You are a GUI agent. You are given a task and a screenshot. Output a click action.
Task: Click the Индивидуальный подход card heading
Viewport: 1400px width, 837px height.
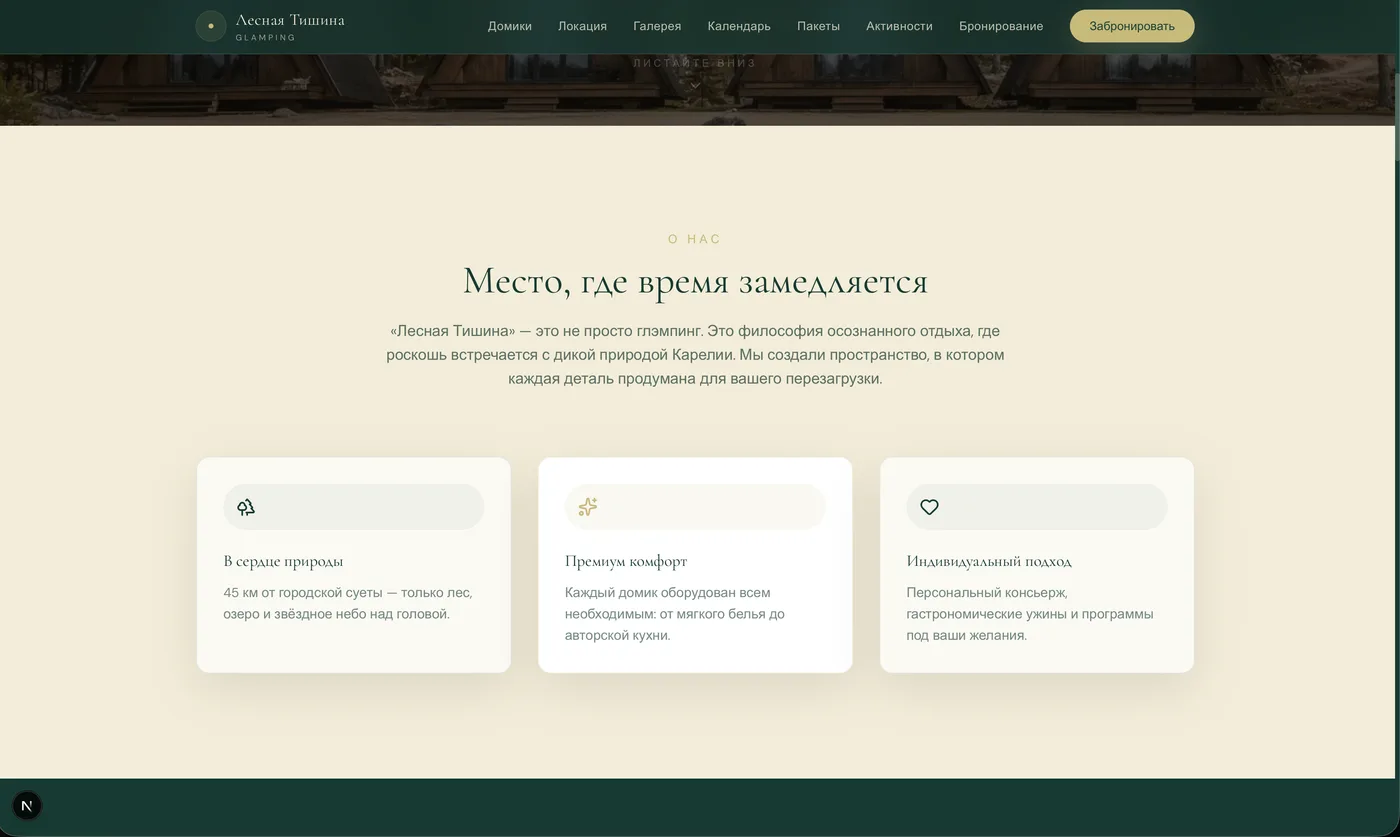(989, 561)
